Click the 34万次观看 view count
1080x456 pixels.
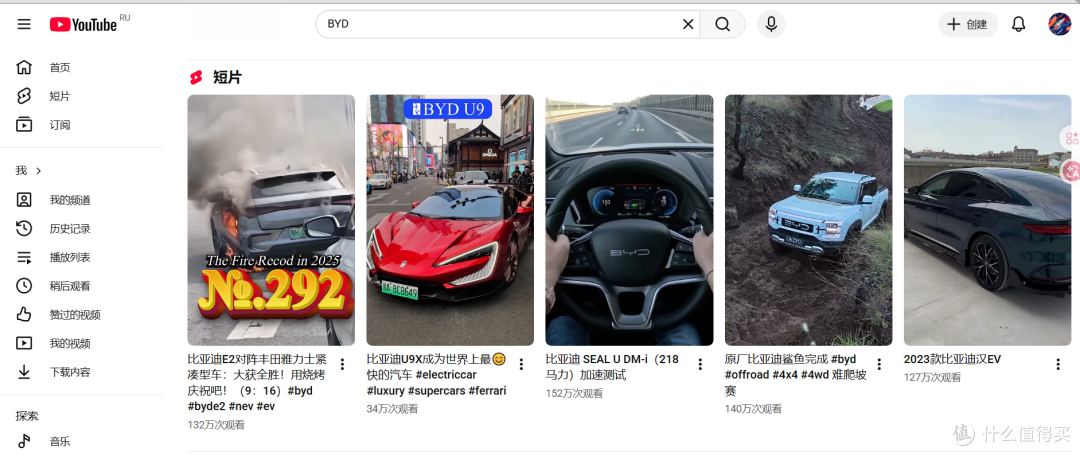coord(392,408)
